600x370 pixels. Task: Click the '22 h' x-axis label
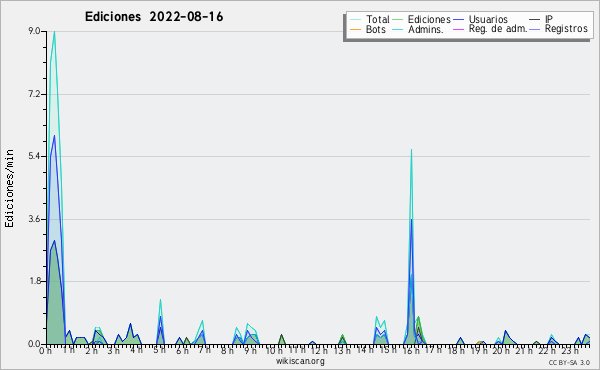click(x=547, y=350)
